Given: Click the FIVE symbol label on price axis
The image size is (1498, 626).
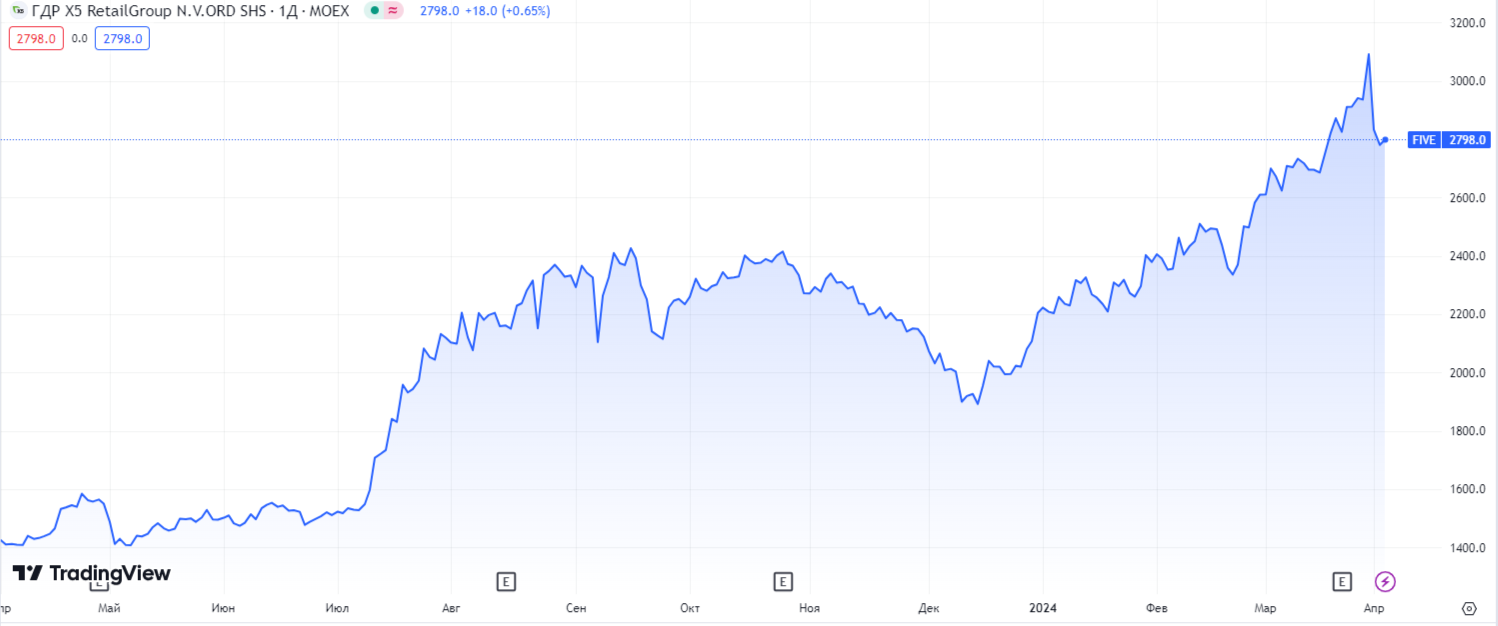Looking at the screenshot, I should pyautogui.click(x=1425, y=140).
